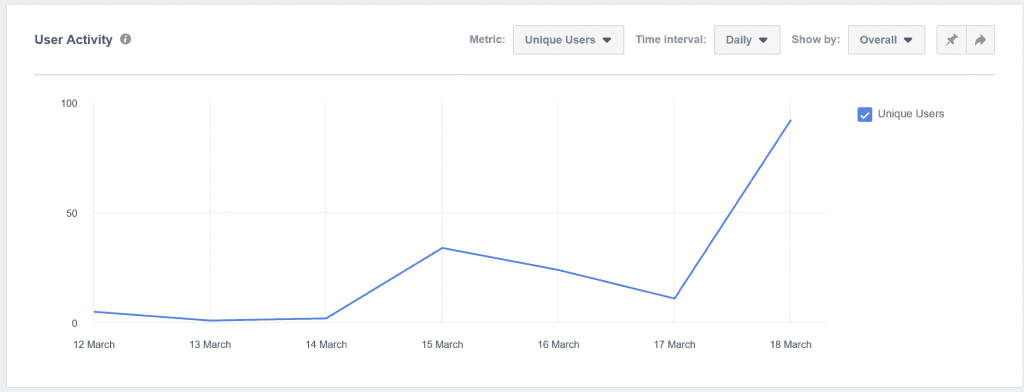Viewport: 1024px width, 392px height.
Task: Click the 15 March axis label
Action: (442, 344)
